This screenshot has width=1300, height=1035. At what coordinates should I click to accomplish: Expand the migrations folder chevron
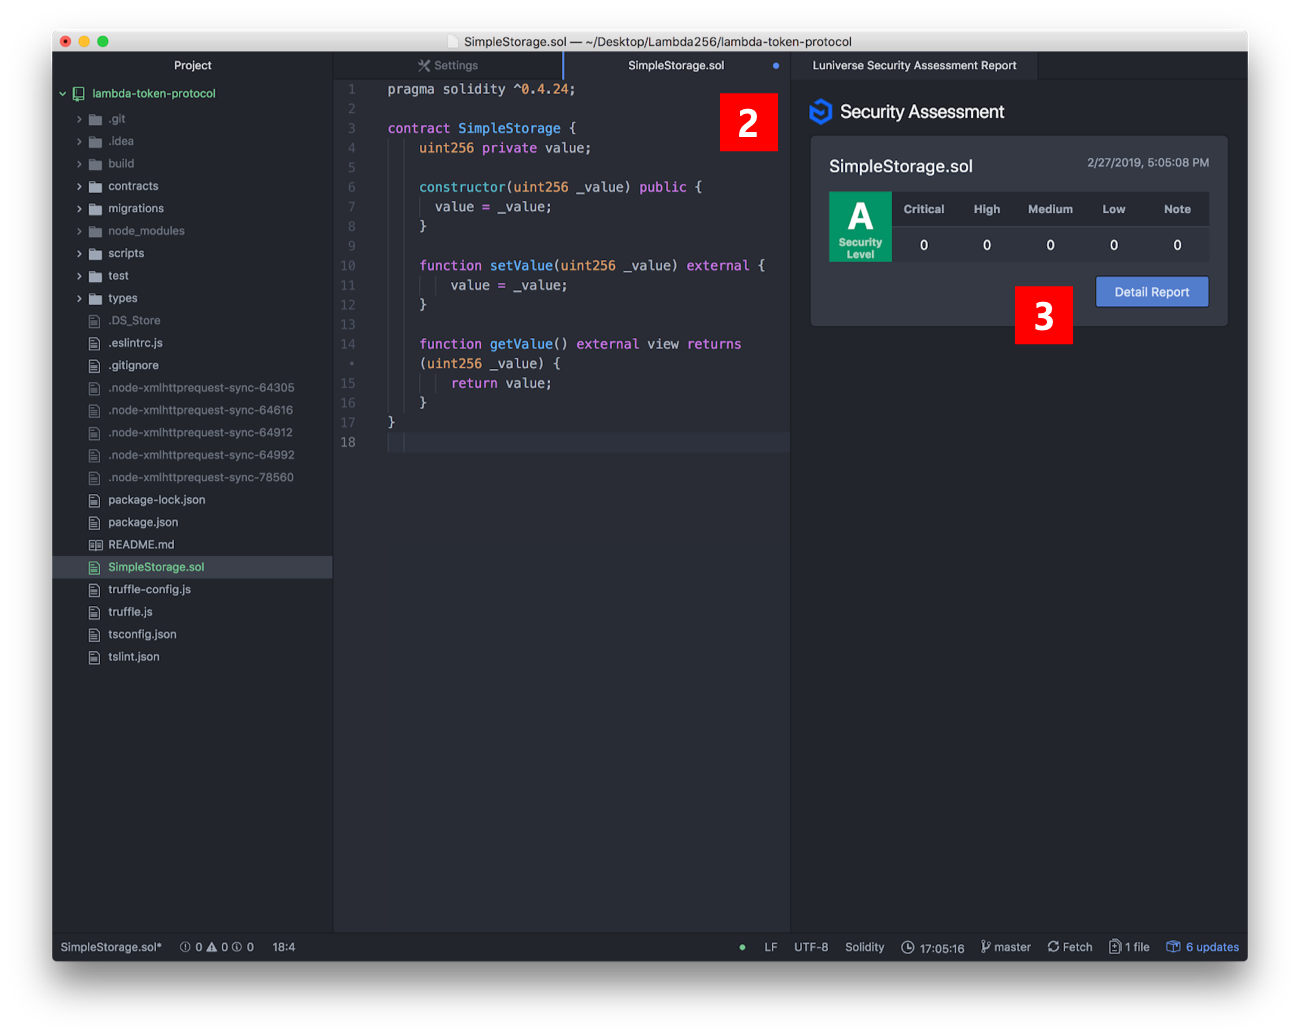pyautogui.click(x=79, y=209)
